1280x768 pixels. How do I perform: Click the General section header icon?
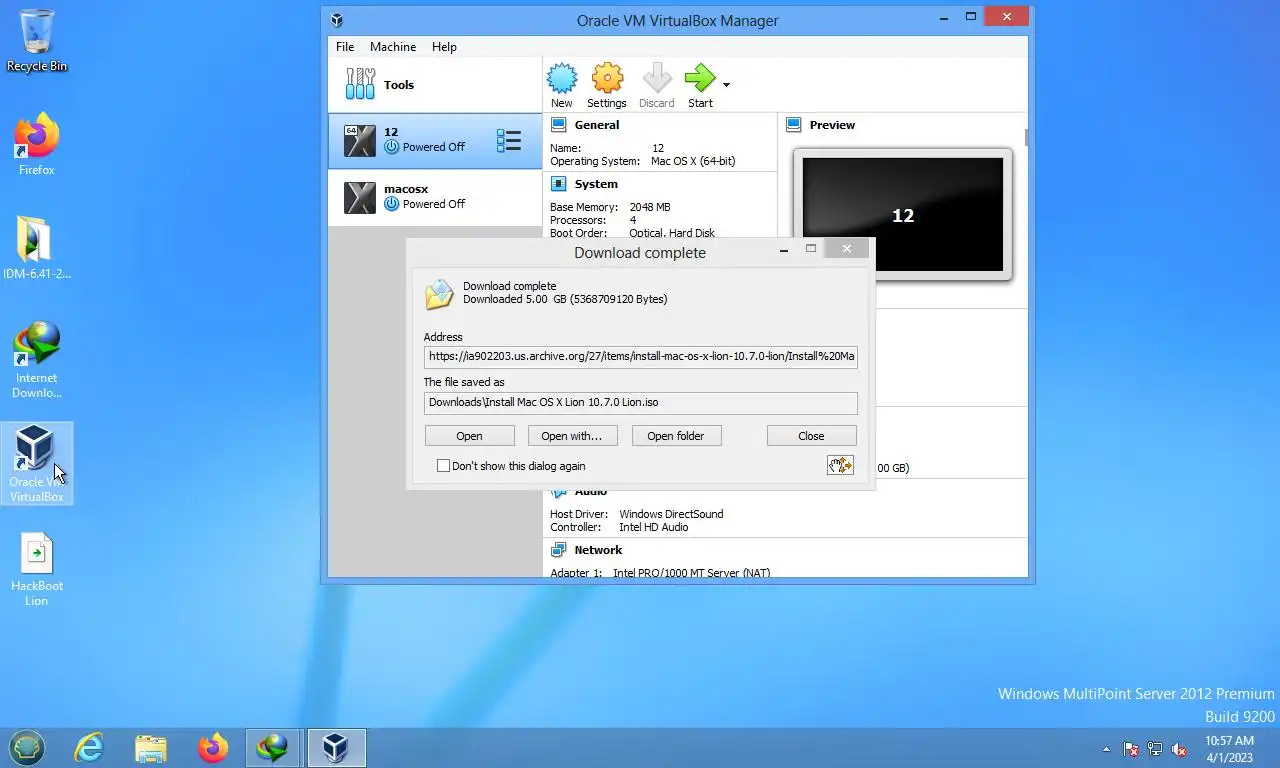point(558,125)
